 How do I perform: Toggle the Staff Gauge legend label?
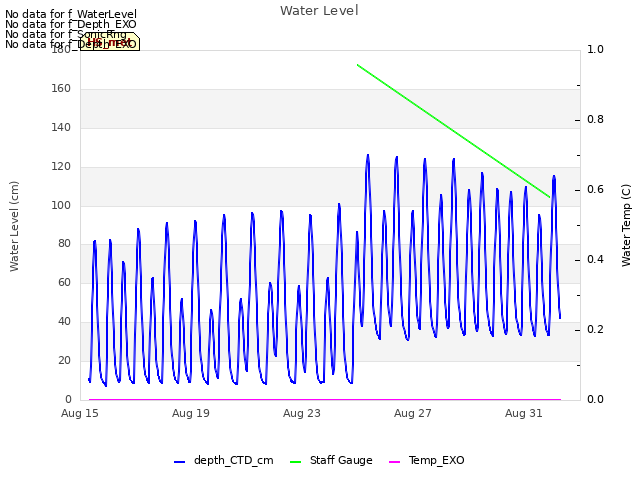[341, 460]
